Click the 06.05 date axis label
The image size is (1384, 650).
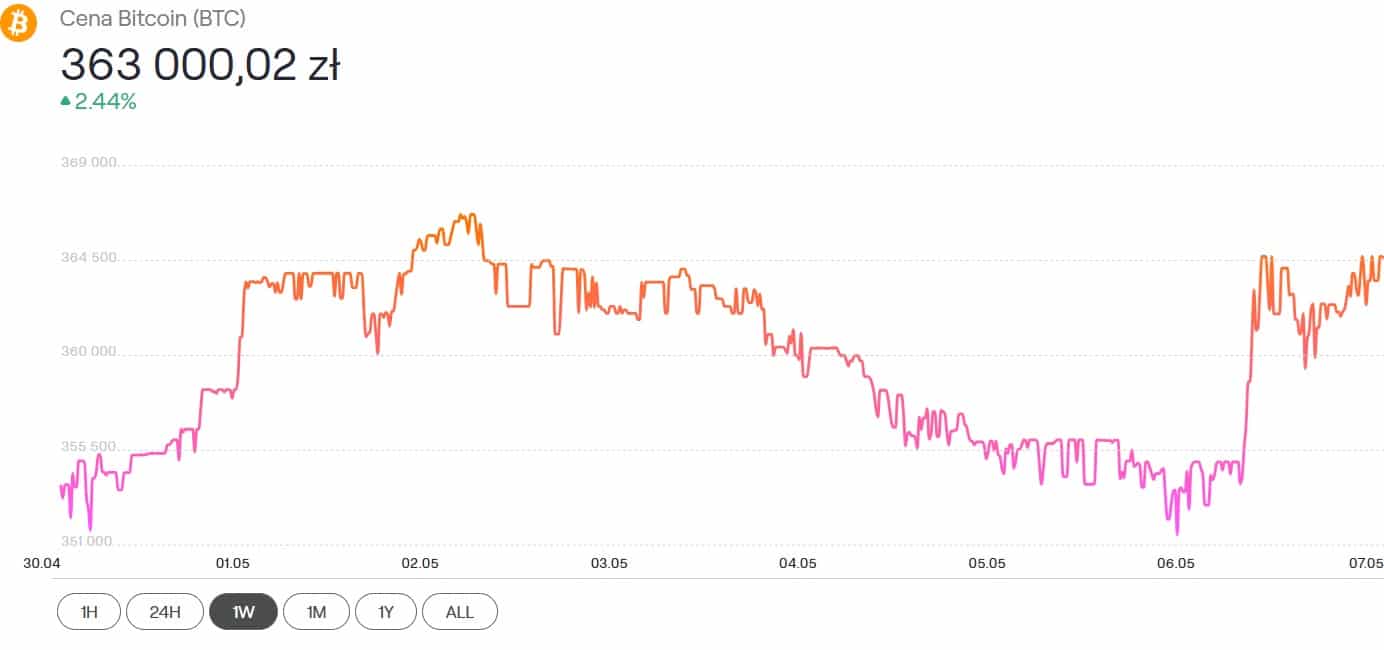(1175, 563)
